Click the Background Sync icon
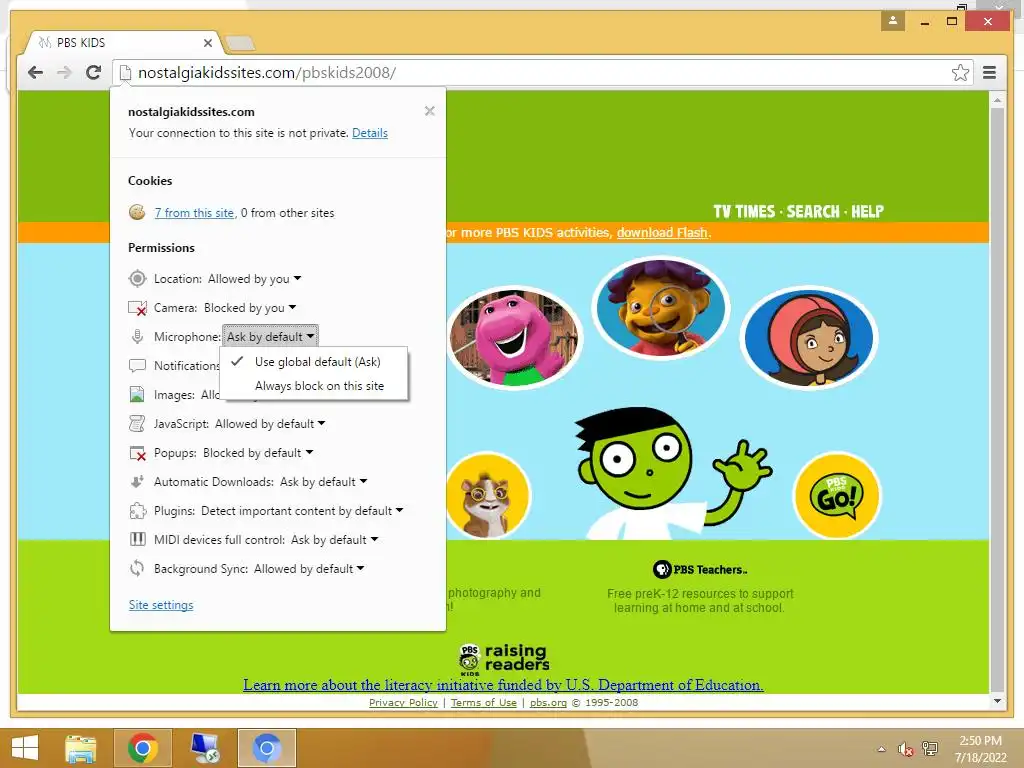This screenshot has width=1024, height=768. (137, 569)
